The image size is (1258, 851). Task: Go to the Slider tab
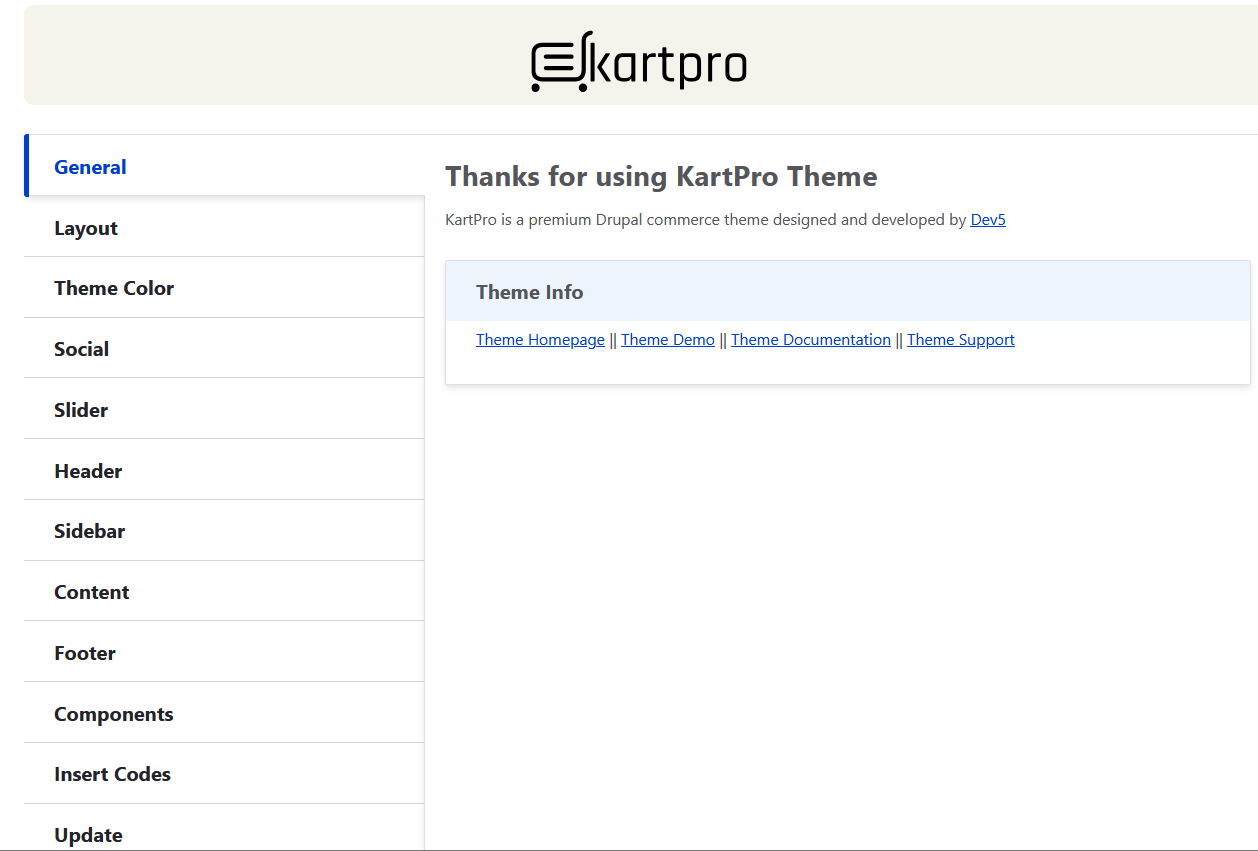coord(81,410)
